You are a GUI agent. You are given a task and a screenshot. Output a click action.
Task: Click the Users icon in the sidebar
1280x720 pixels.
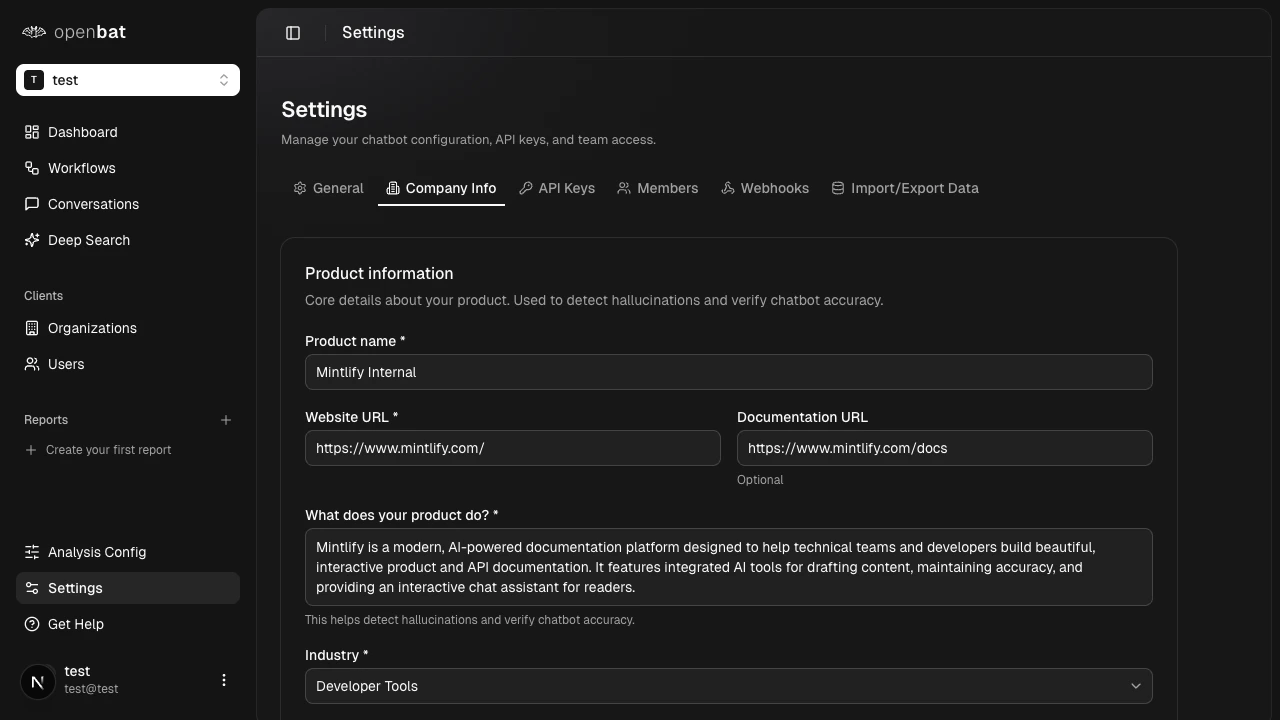(x=33, y=364)
